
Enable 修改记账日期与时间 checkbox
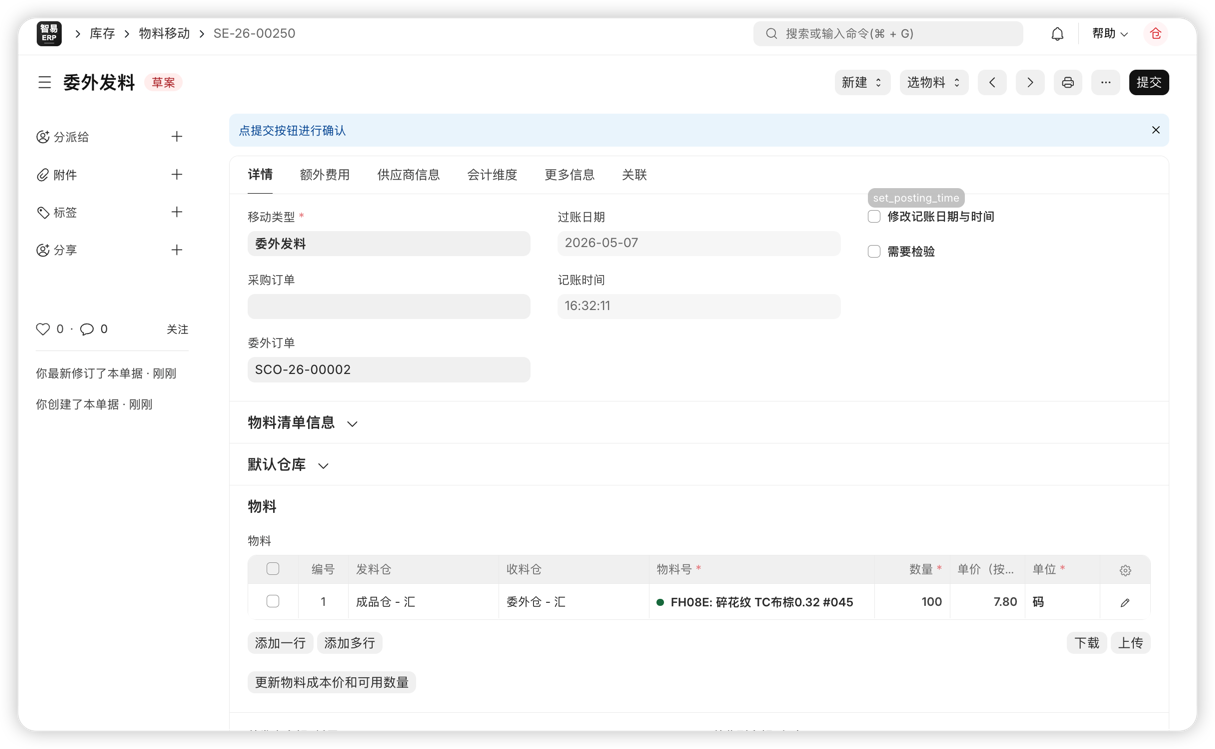click(874, 216)
